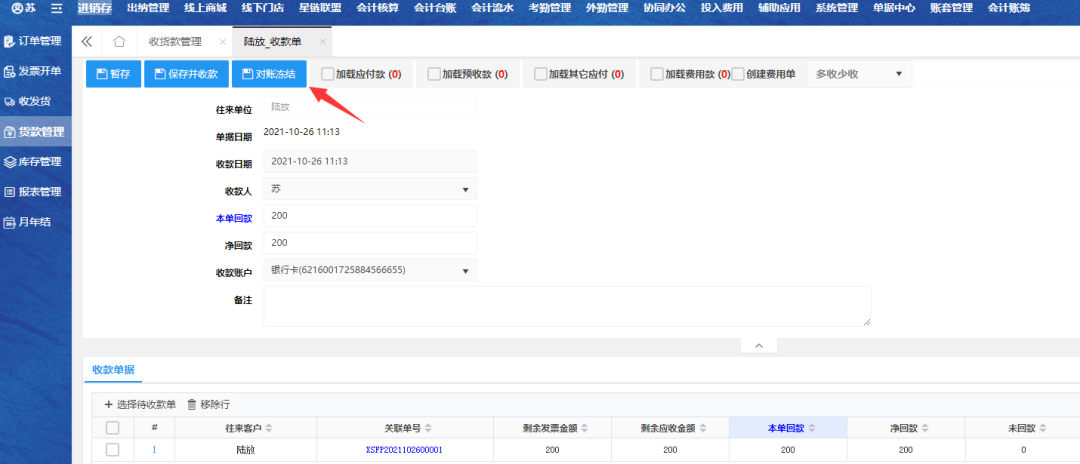This screenshot has width=1080, height=464.
Task: Enable 加载应付款 checkbox
Action: tap(328, 74)
